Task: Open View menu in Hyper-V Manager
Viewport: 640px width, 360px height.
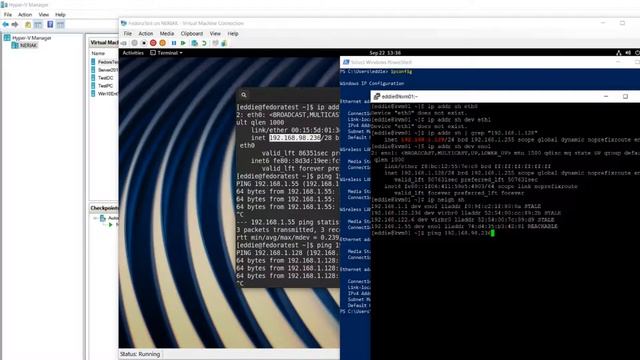Action: 44,15
